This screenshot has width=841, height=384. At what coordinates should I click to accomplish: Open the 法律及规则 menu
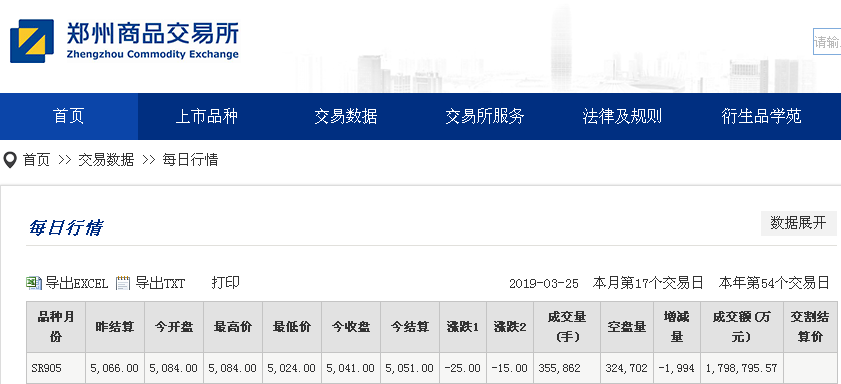(622, 116)
